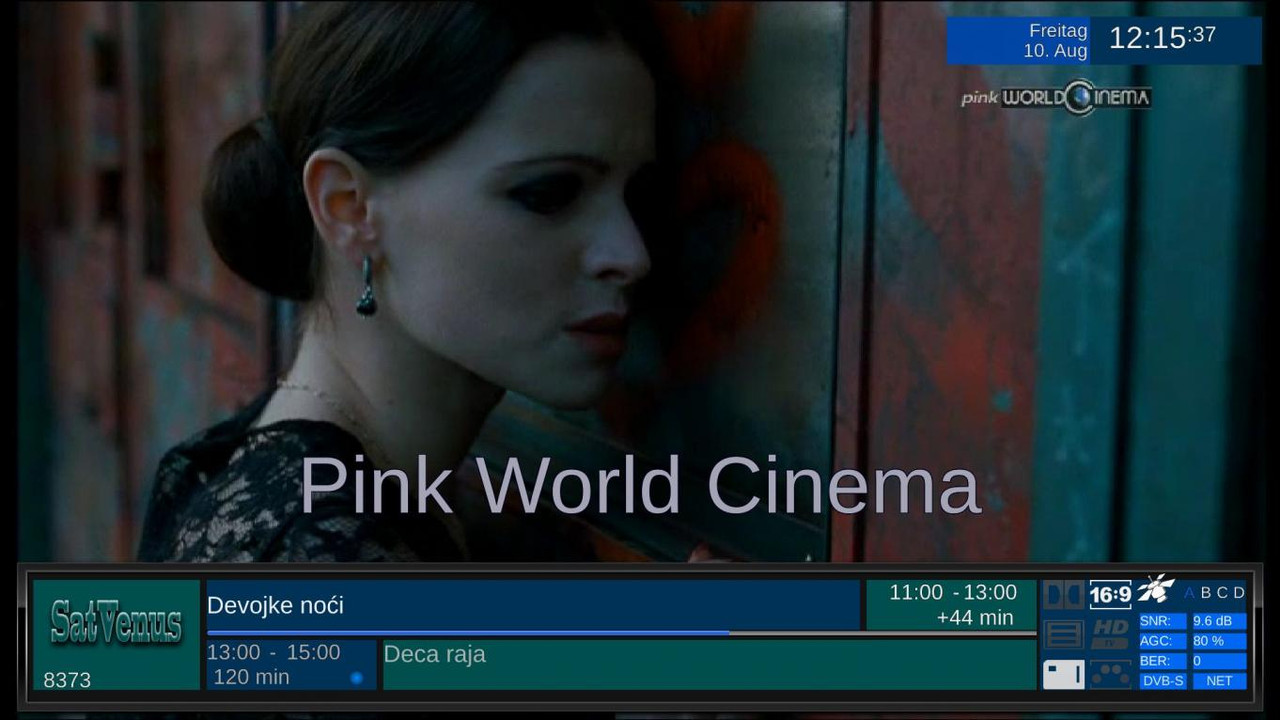Click the channel number 8373

click(67, 680)
